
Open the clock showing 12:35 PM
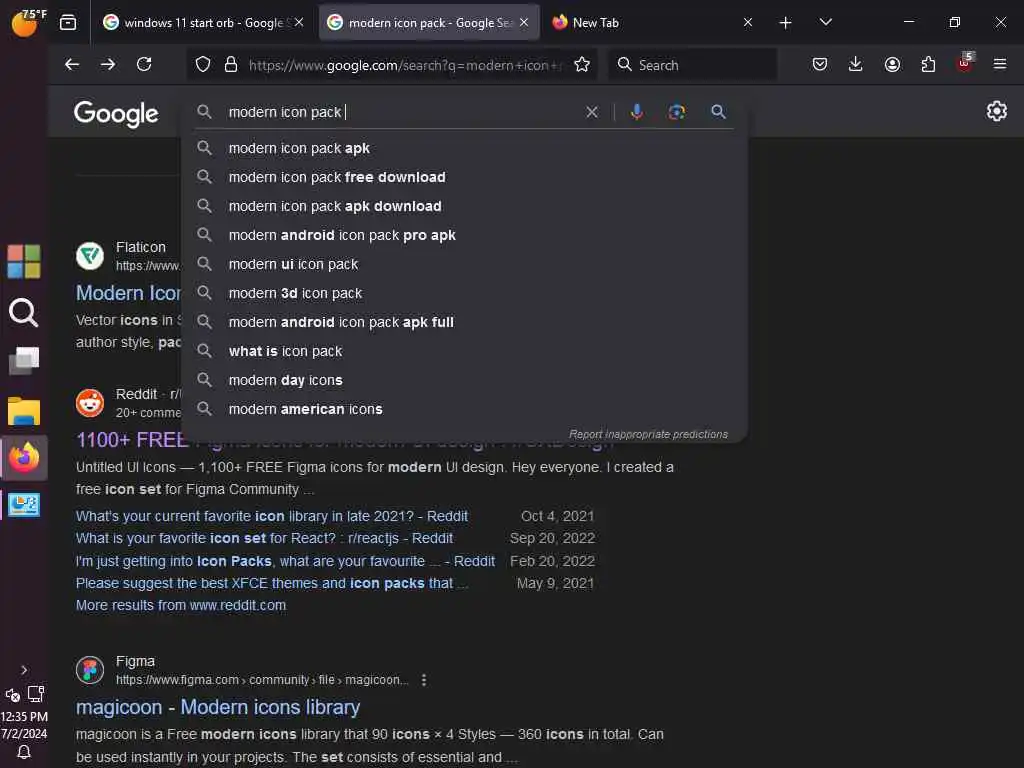pyautogui.click(x=24, y=716)
